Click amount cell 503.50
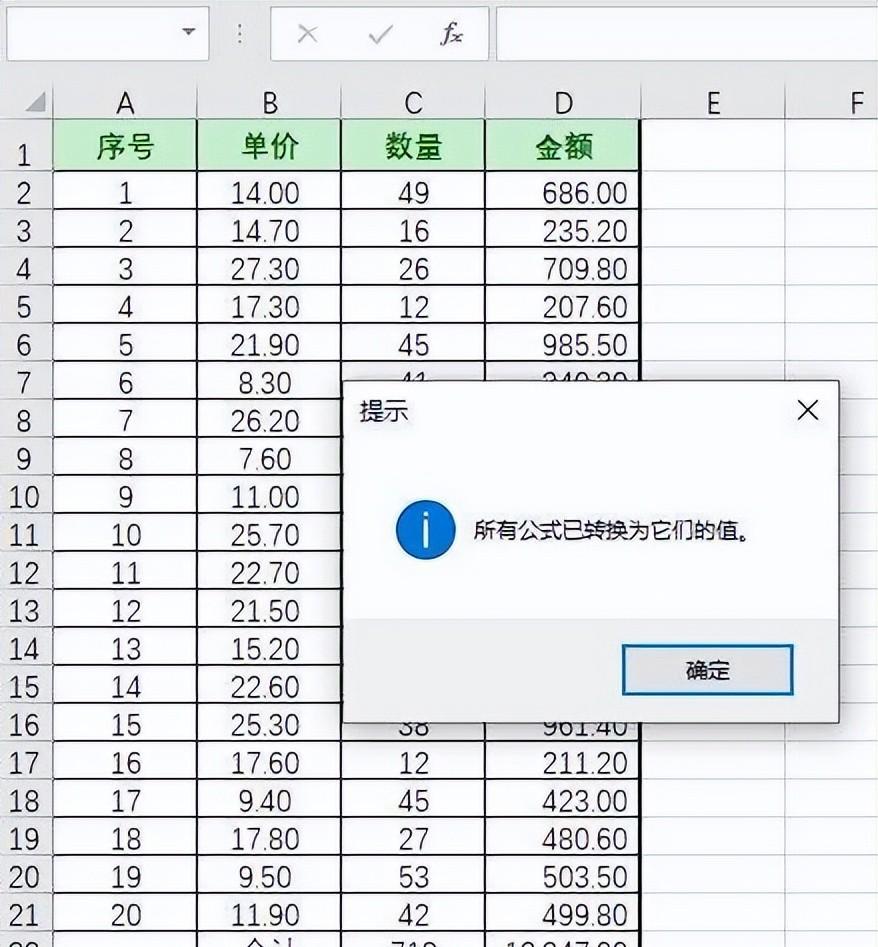878x947 pixels. tap(562, 876)
